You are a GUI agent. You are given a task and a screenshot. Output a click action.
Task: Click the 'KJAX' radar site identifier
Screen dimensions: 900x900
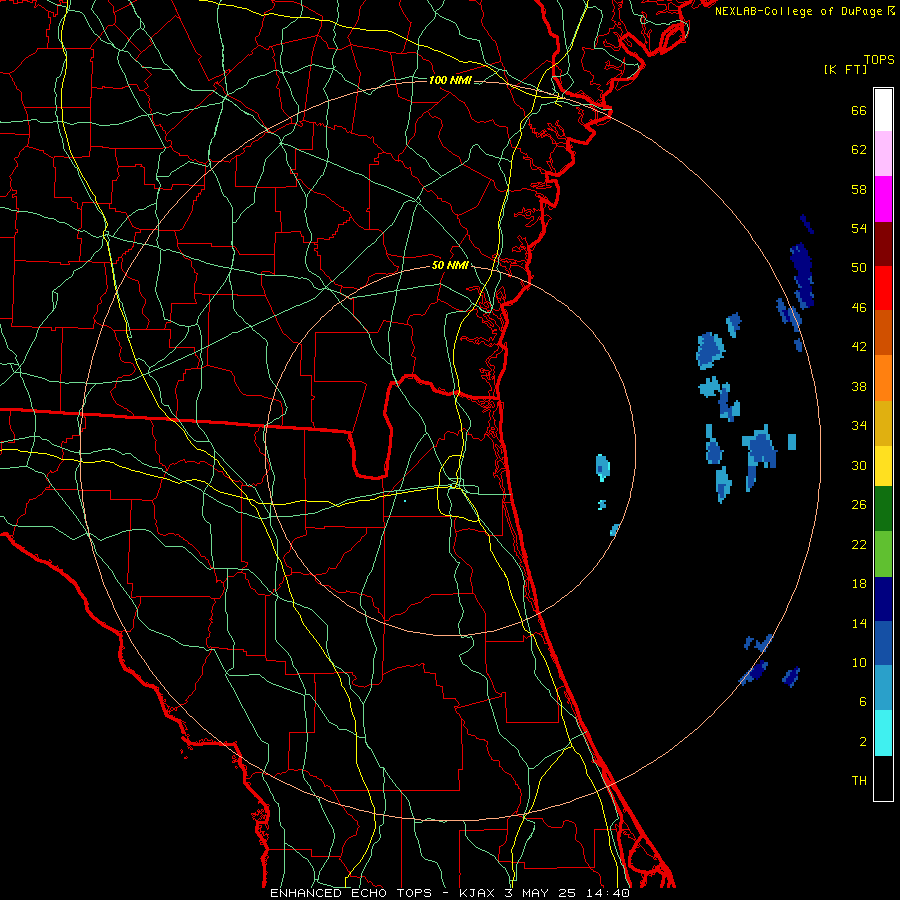point(478,893)
